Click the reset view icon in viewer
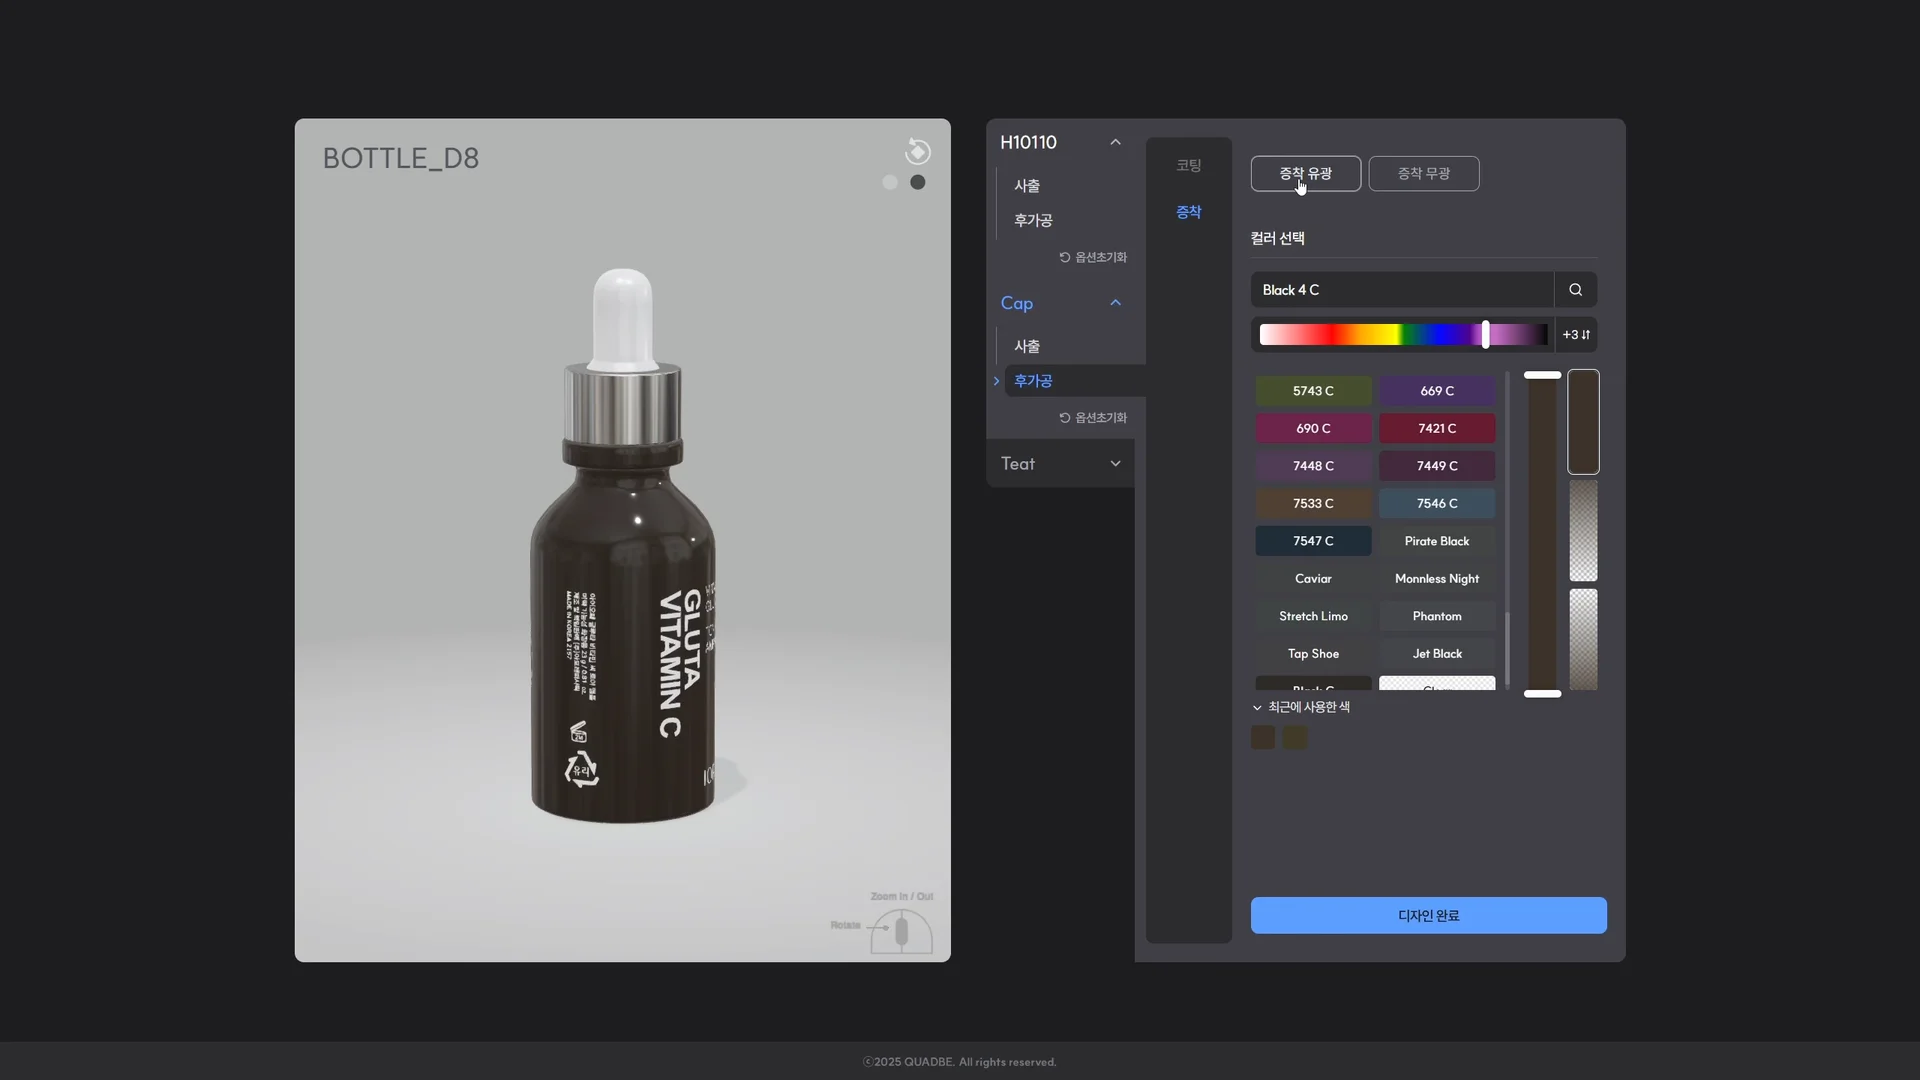The width and height of the screenshot is (1920, 1080). (x=917, y=151)
